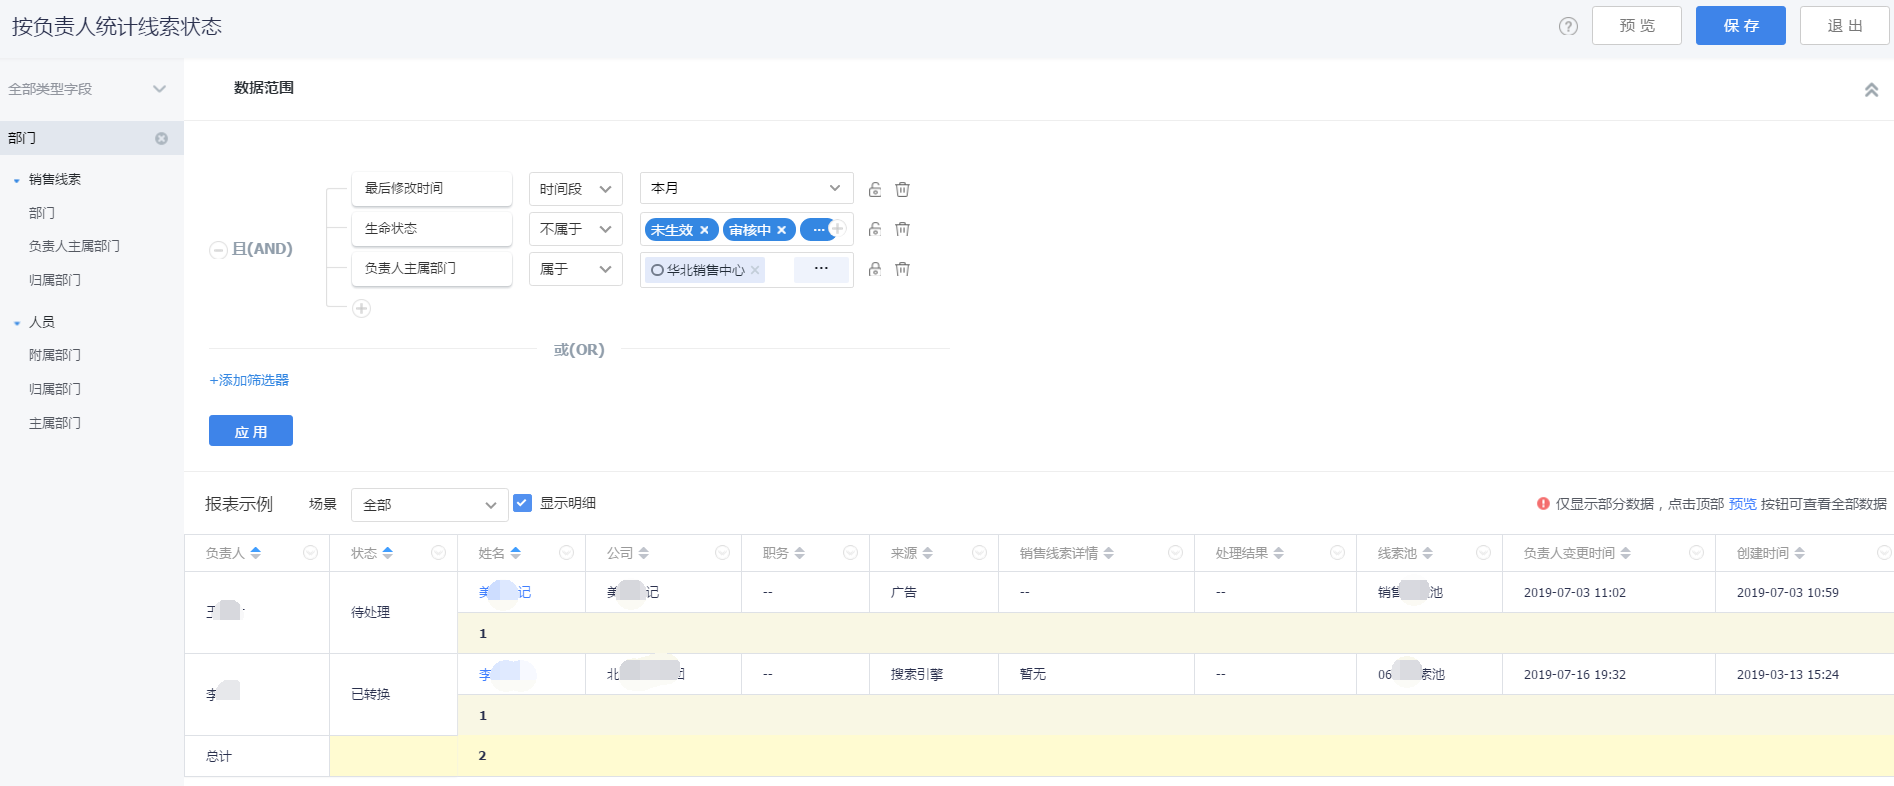Open the 时间段 operator dropdown
Viewport: 1894px width, 786px height.
click(x=576, y=189)
